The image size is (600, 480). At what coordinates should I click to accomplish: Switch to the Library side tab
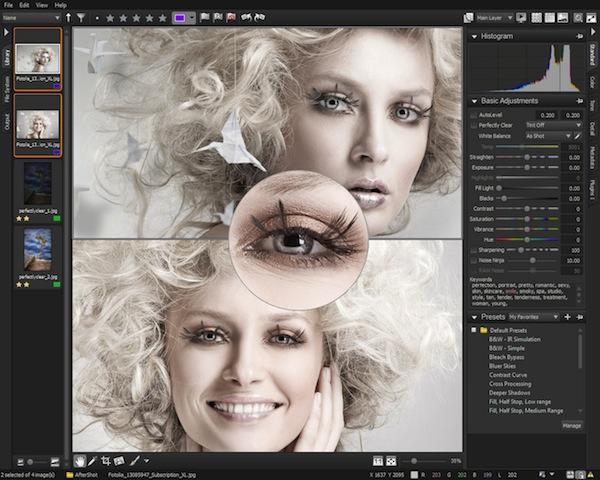tap(7, 57)
